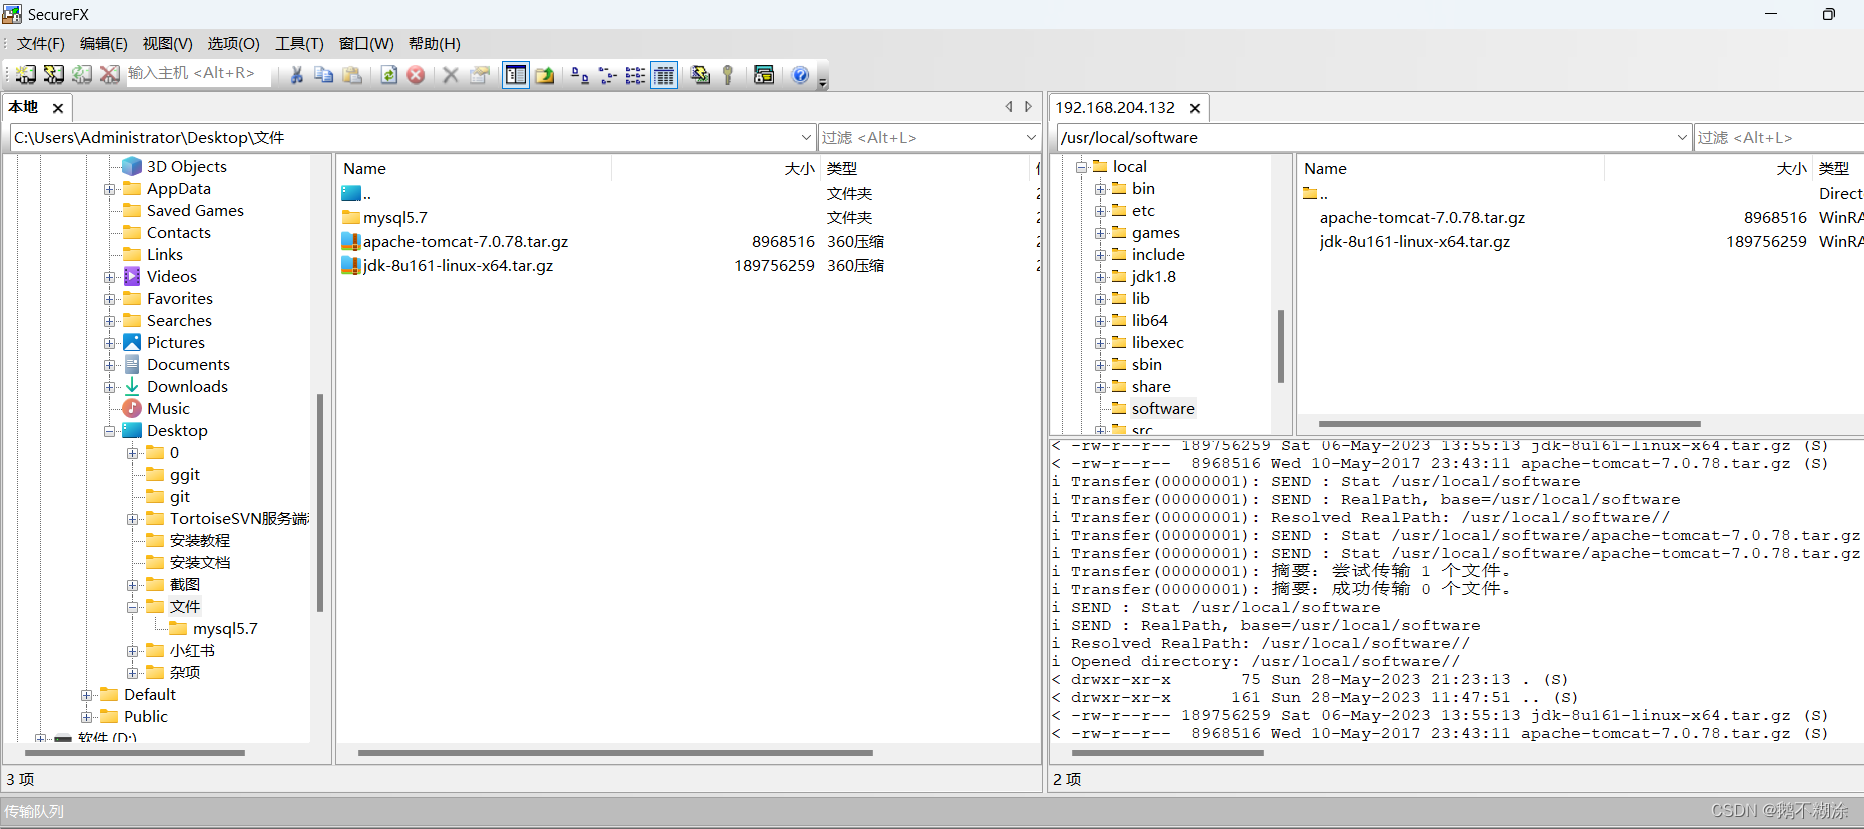The image size is (1864, 829).
Task: Close the 本地 tab
Action: [58, 108]
